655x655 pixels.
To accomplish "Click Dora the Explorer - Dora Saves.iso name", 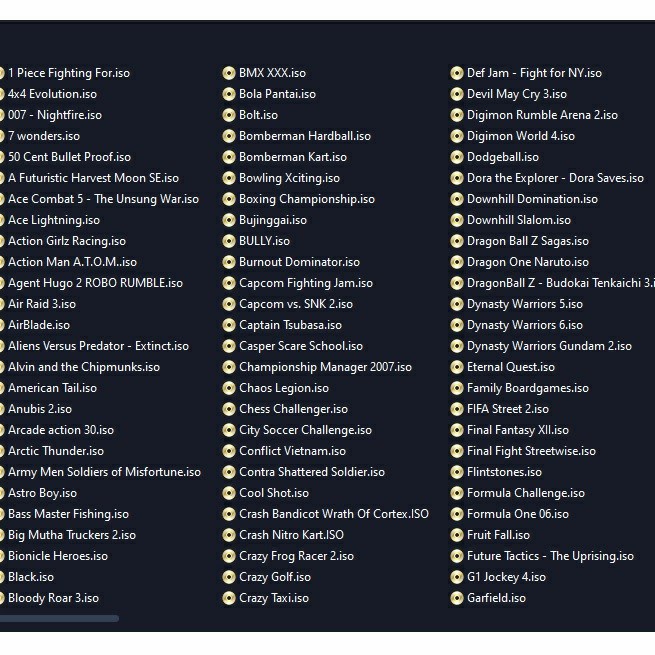I will (555, 178).
